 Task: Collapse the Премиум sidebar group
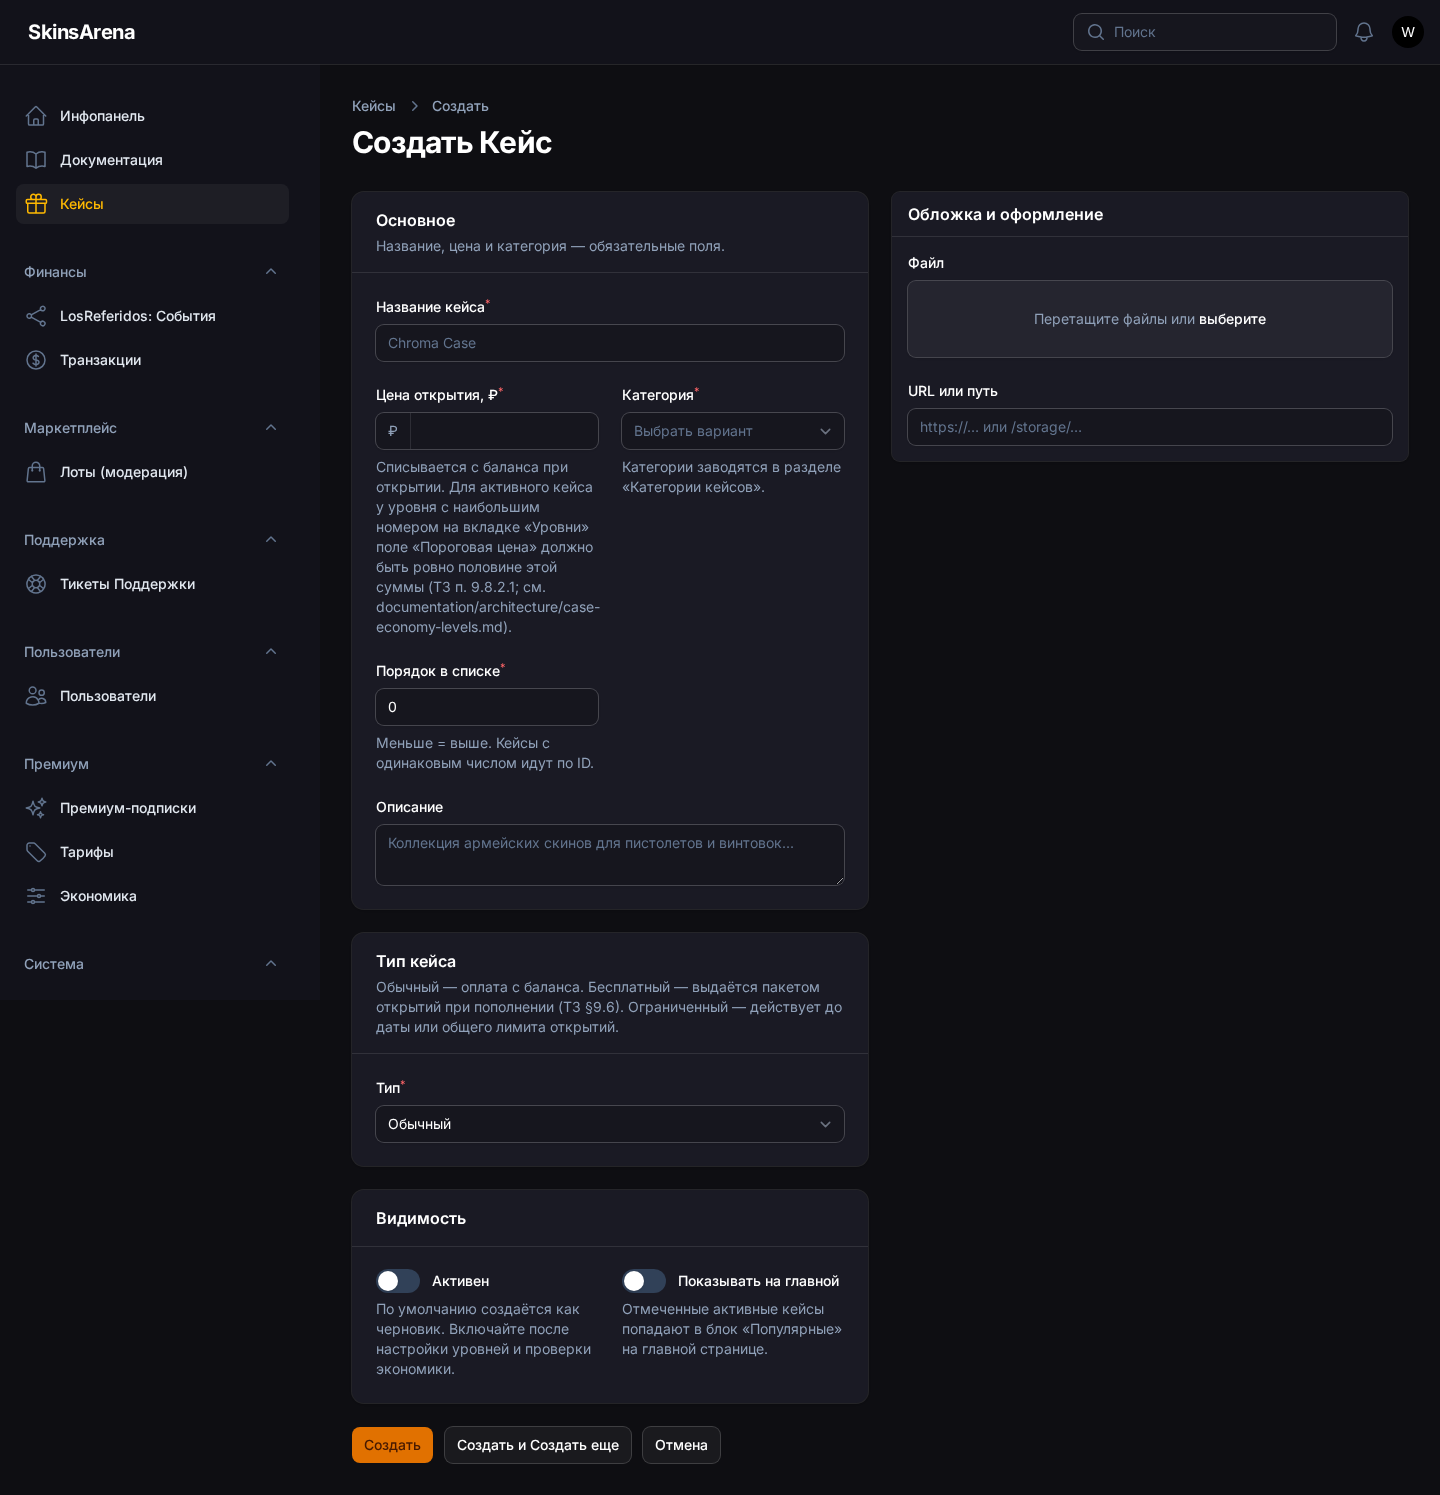coord(271,764)
